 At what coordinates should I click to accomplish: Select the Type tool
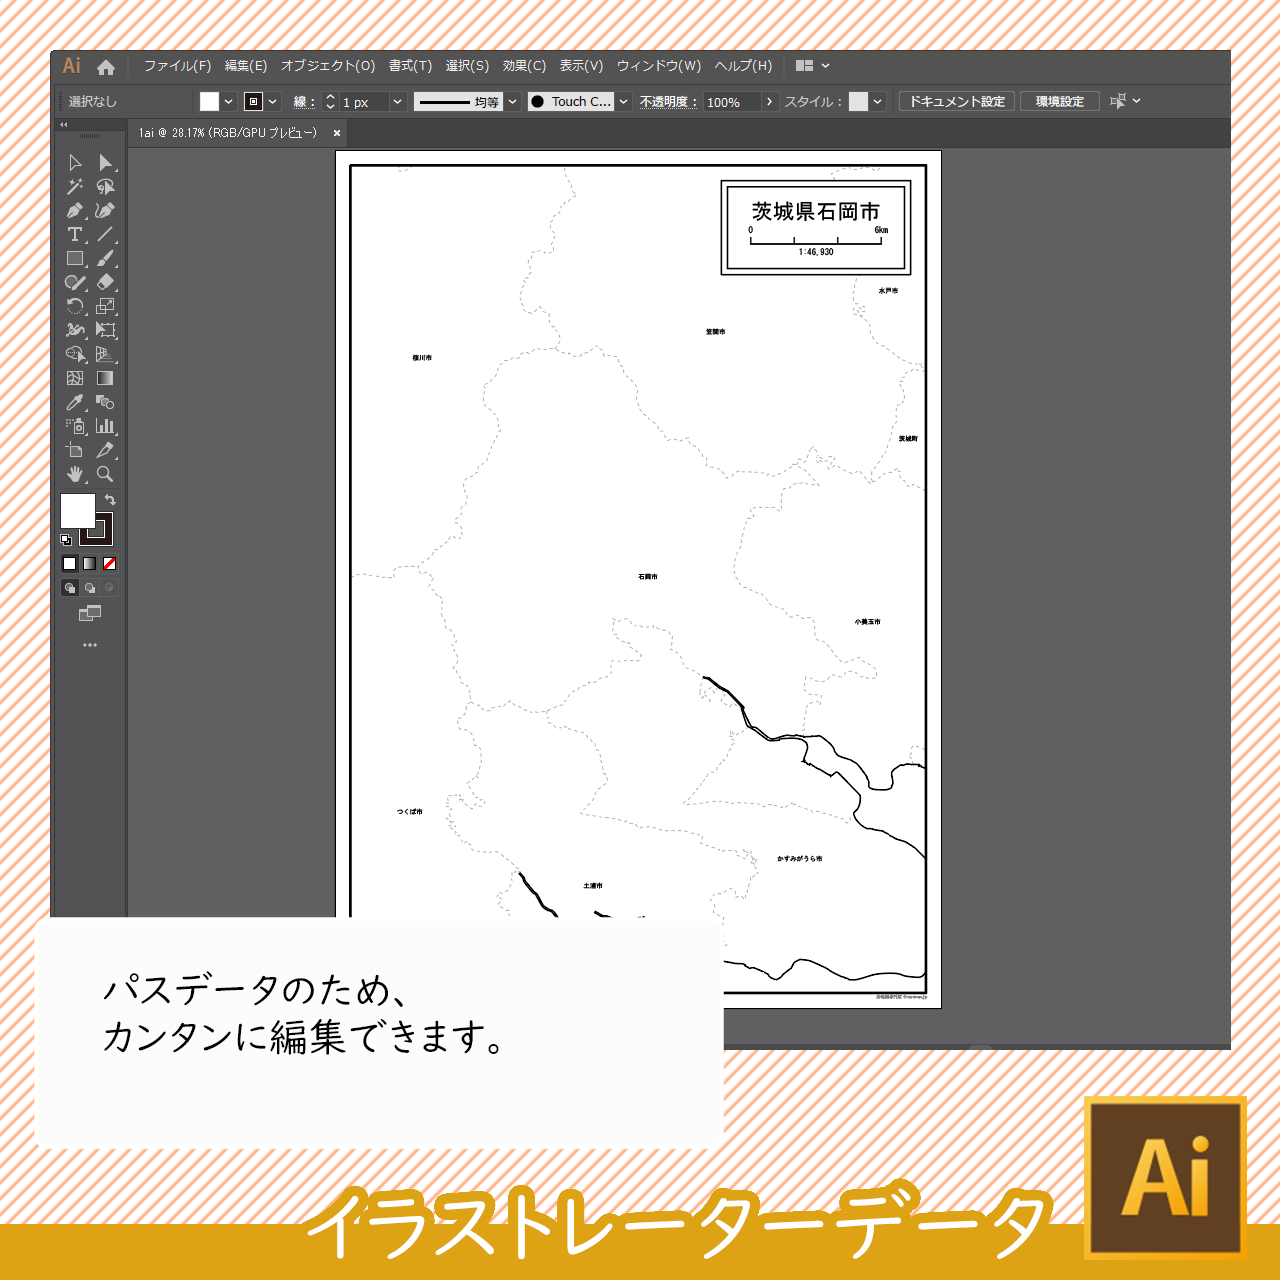(75, 234)
